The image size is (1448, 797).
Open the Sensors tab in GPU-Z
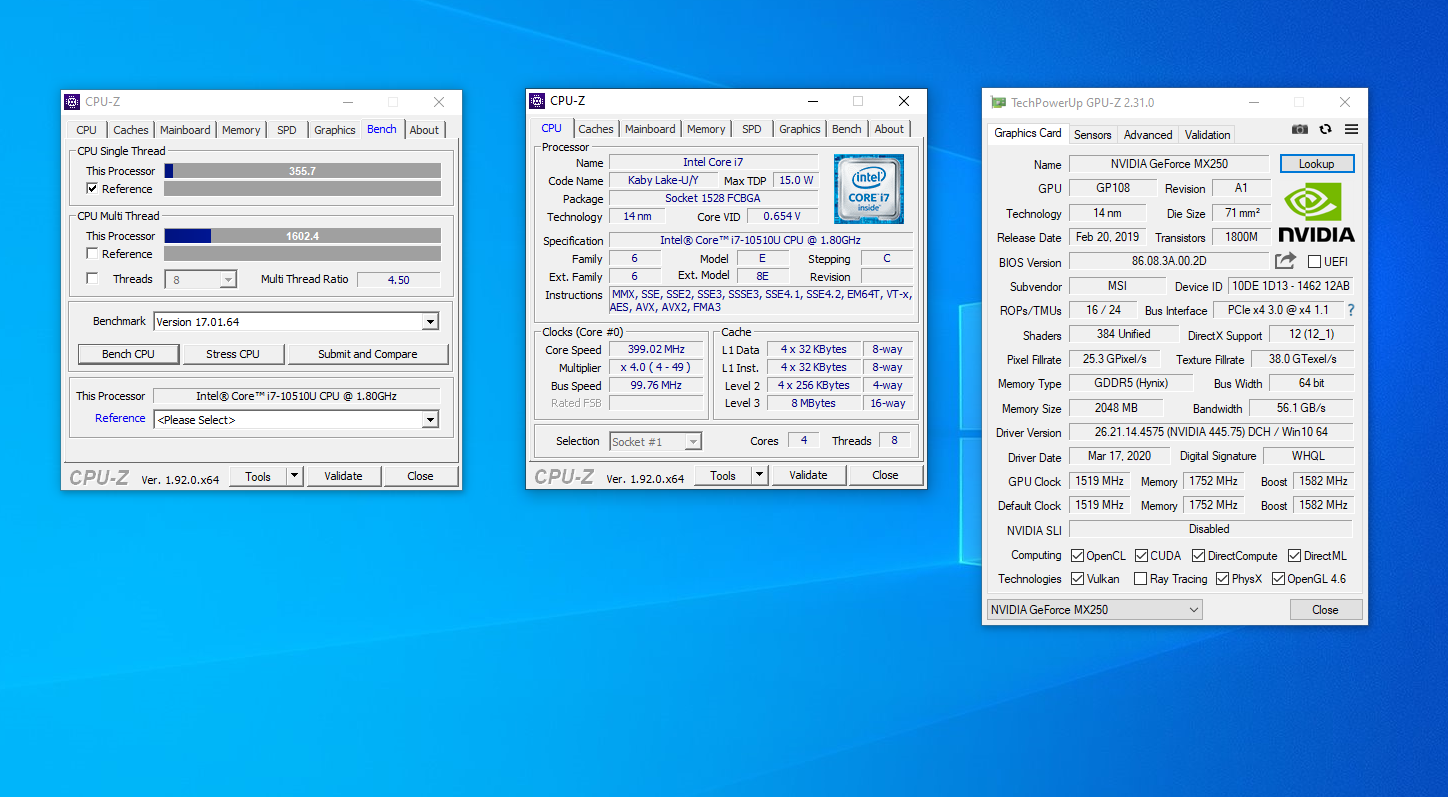(x=1092, y=135)
